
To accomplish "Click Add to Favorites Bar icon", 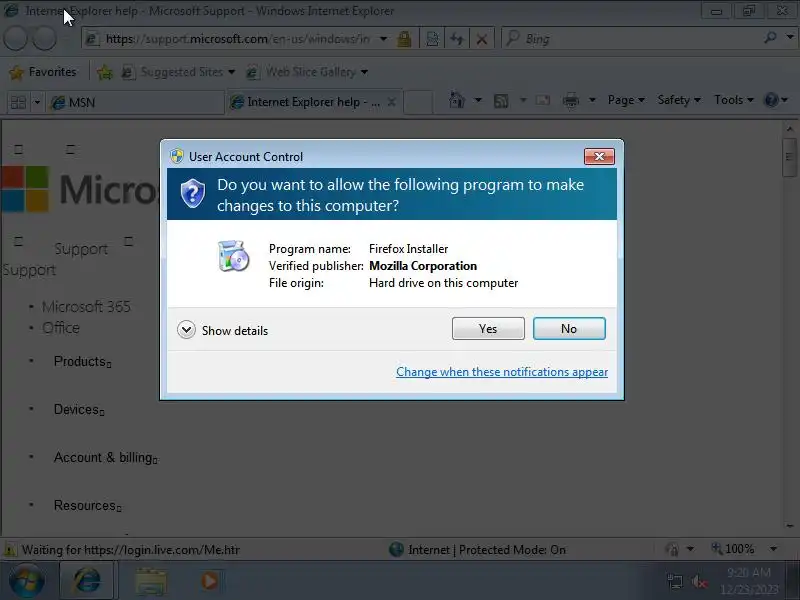I will point(105,72).
